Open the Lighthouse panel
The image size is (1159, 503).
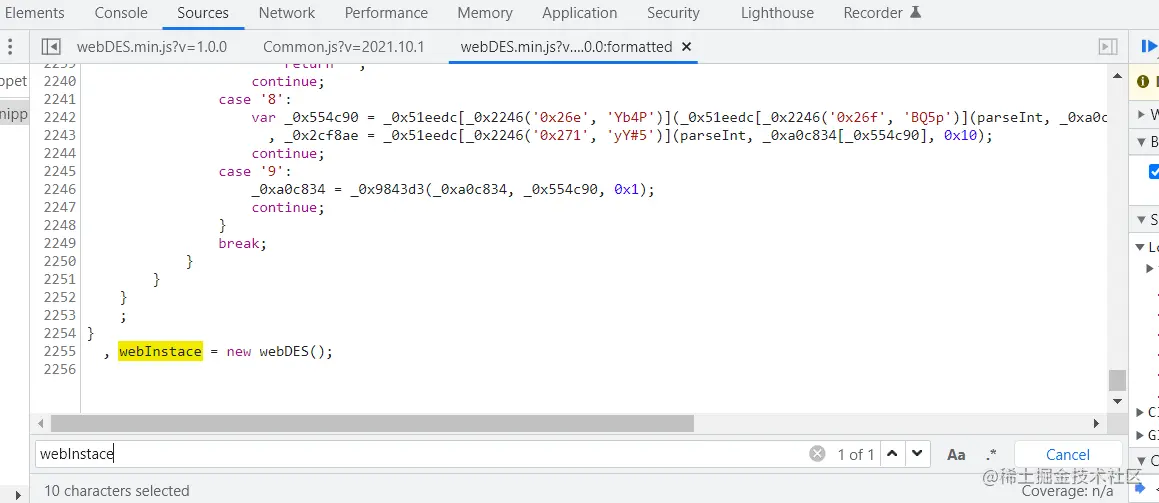[777, 13]
